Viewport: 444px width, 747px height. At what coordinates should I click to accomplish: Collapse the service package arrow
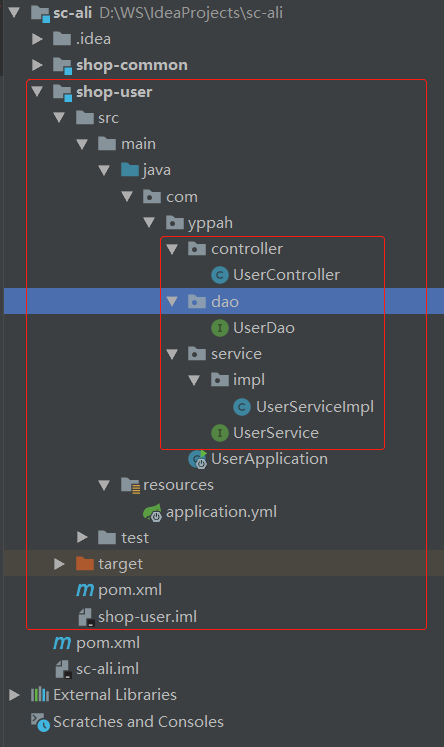click(x=172, y=353)
